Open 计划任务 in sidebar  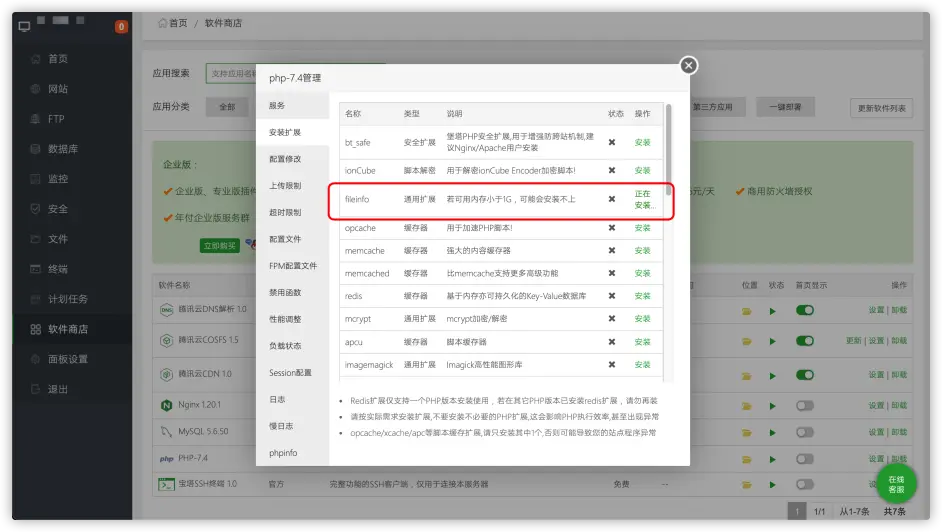pos(67,299)
